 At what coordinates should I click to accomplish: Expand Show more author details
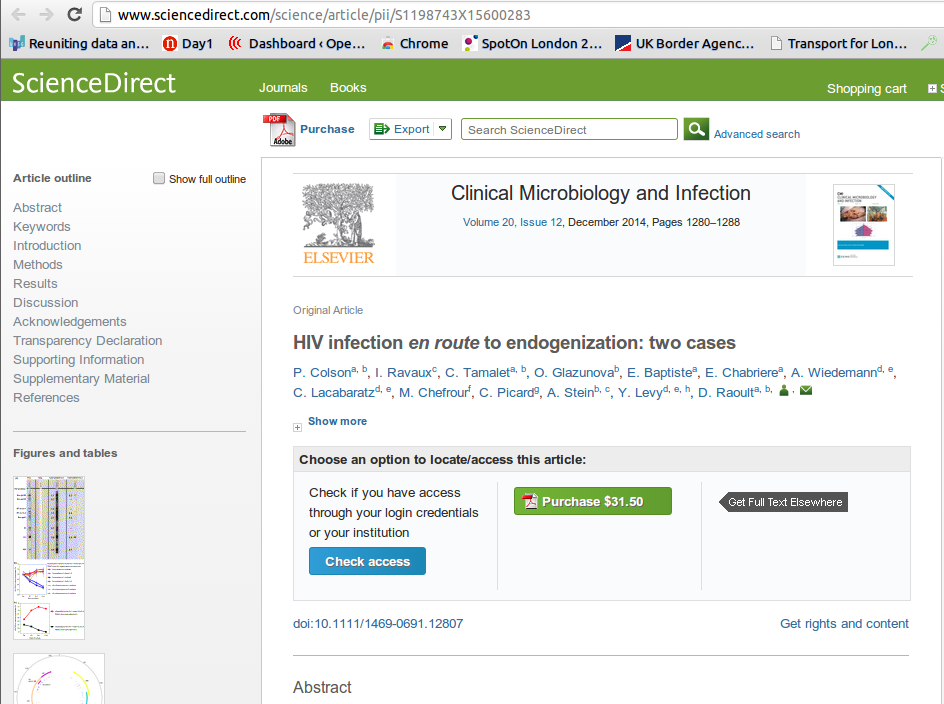[x=337, y=421]
